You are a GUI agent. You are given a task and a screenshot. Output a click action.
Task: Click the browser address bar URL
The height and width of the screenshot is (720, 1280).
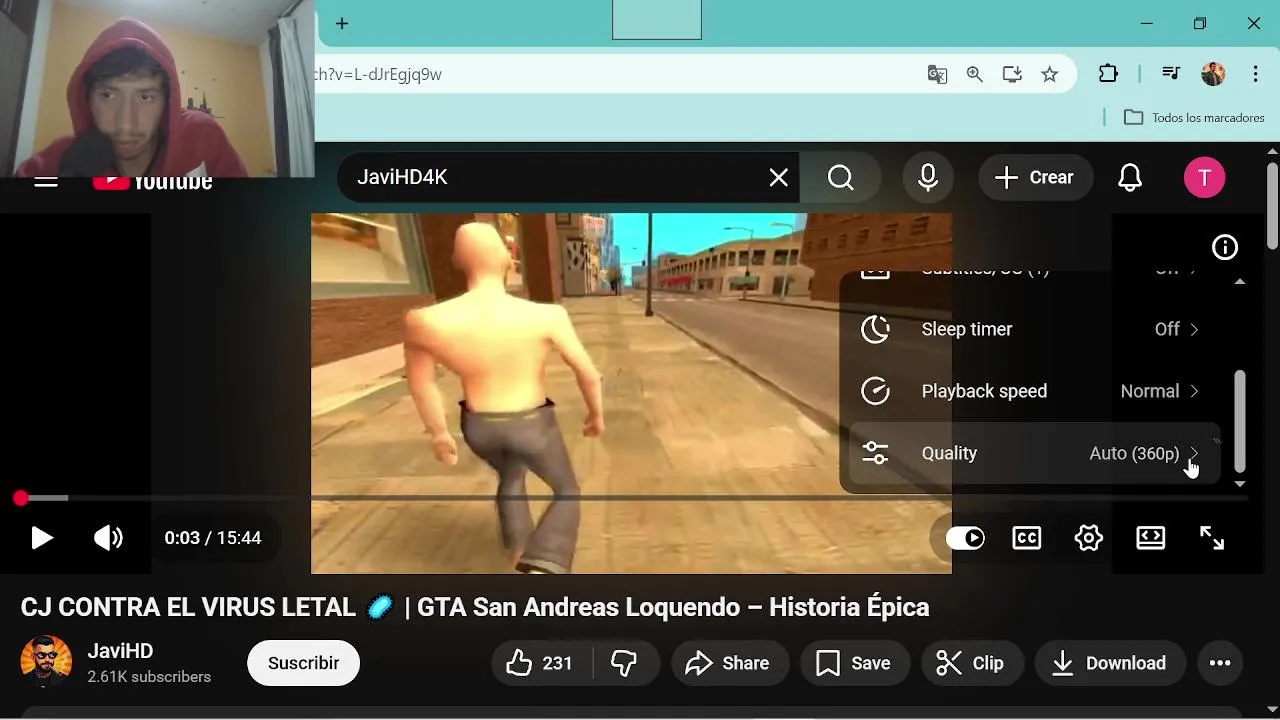[378, 74]
